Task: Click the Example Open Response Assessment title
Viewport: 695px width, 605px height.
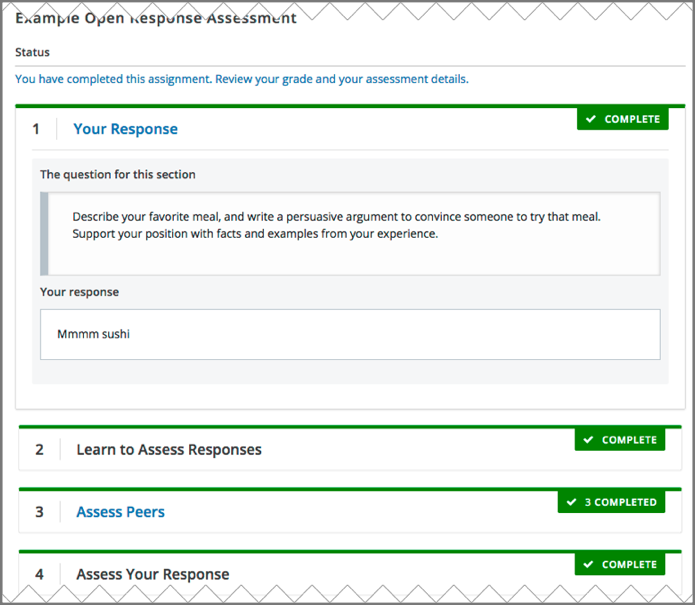Action: click(155, 18)
